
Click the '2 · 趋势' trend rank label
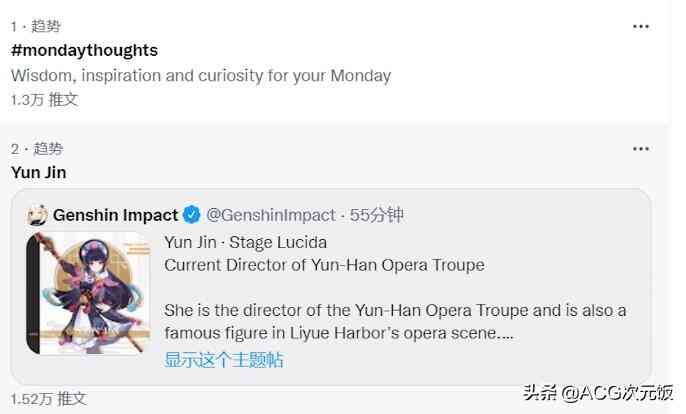click(37, 149)
